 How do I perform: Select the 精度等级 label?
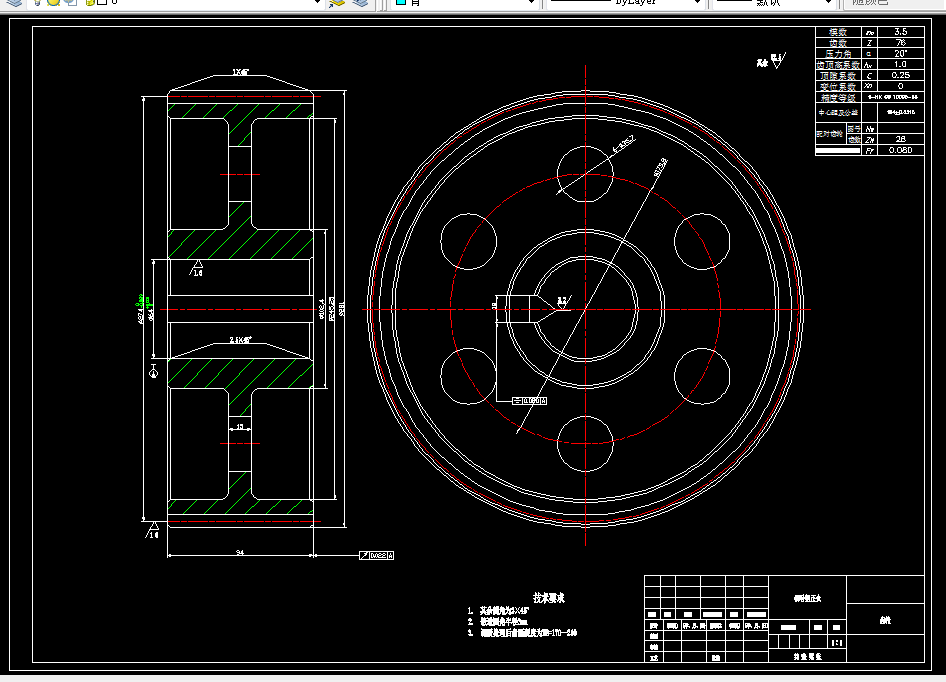[838, 97]
